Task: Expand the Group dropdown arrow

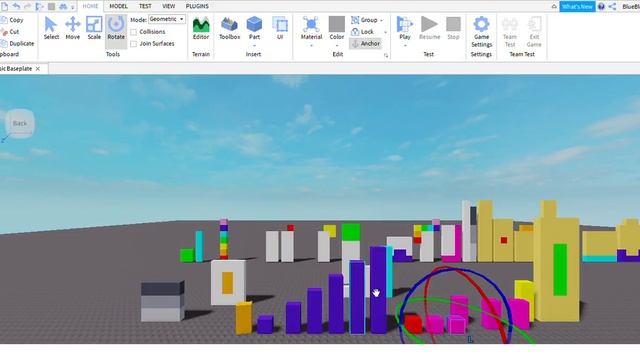Action: pos(382,20)
